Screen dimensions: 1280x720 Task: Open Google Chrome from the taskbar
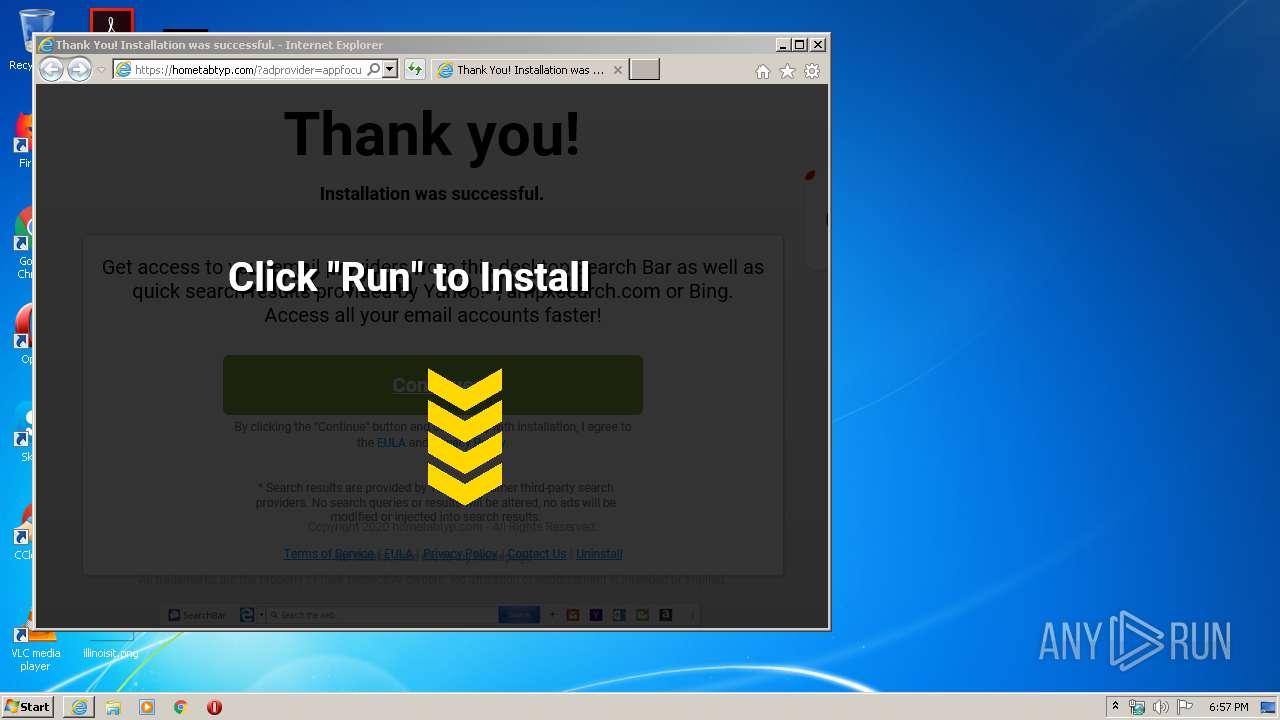click(181, 707)
